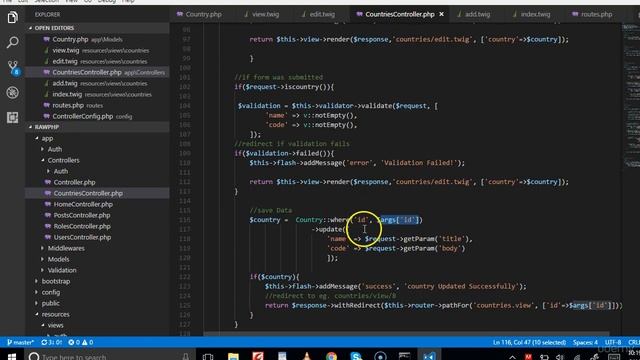Open ControllerConfig.php in open editors
Viewport: 640px width, 360px height.
[97, 116]
